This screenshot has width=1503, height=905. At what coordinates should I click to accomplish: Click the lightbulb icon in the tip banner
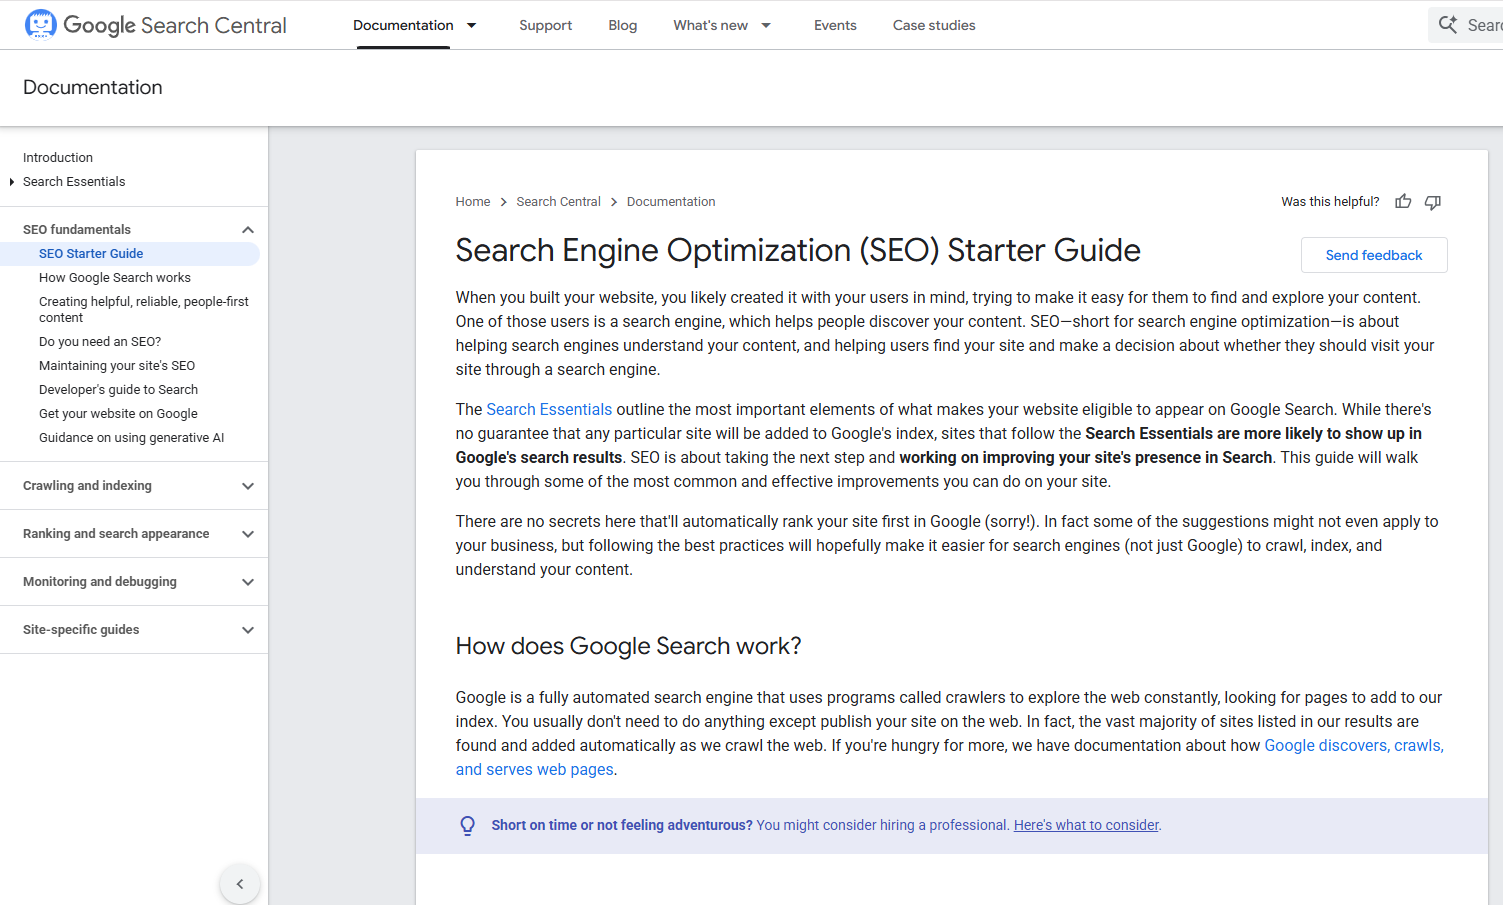point(467,825)
